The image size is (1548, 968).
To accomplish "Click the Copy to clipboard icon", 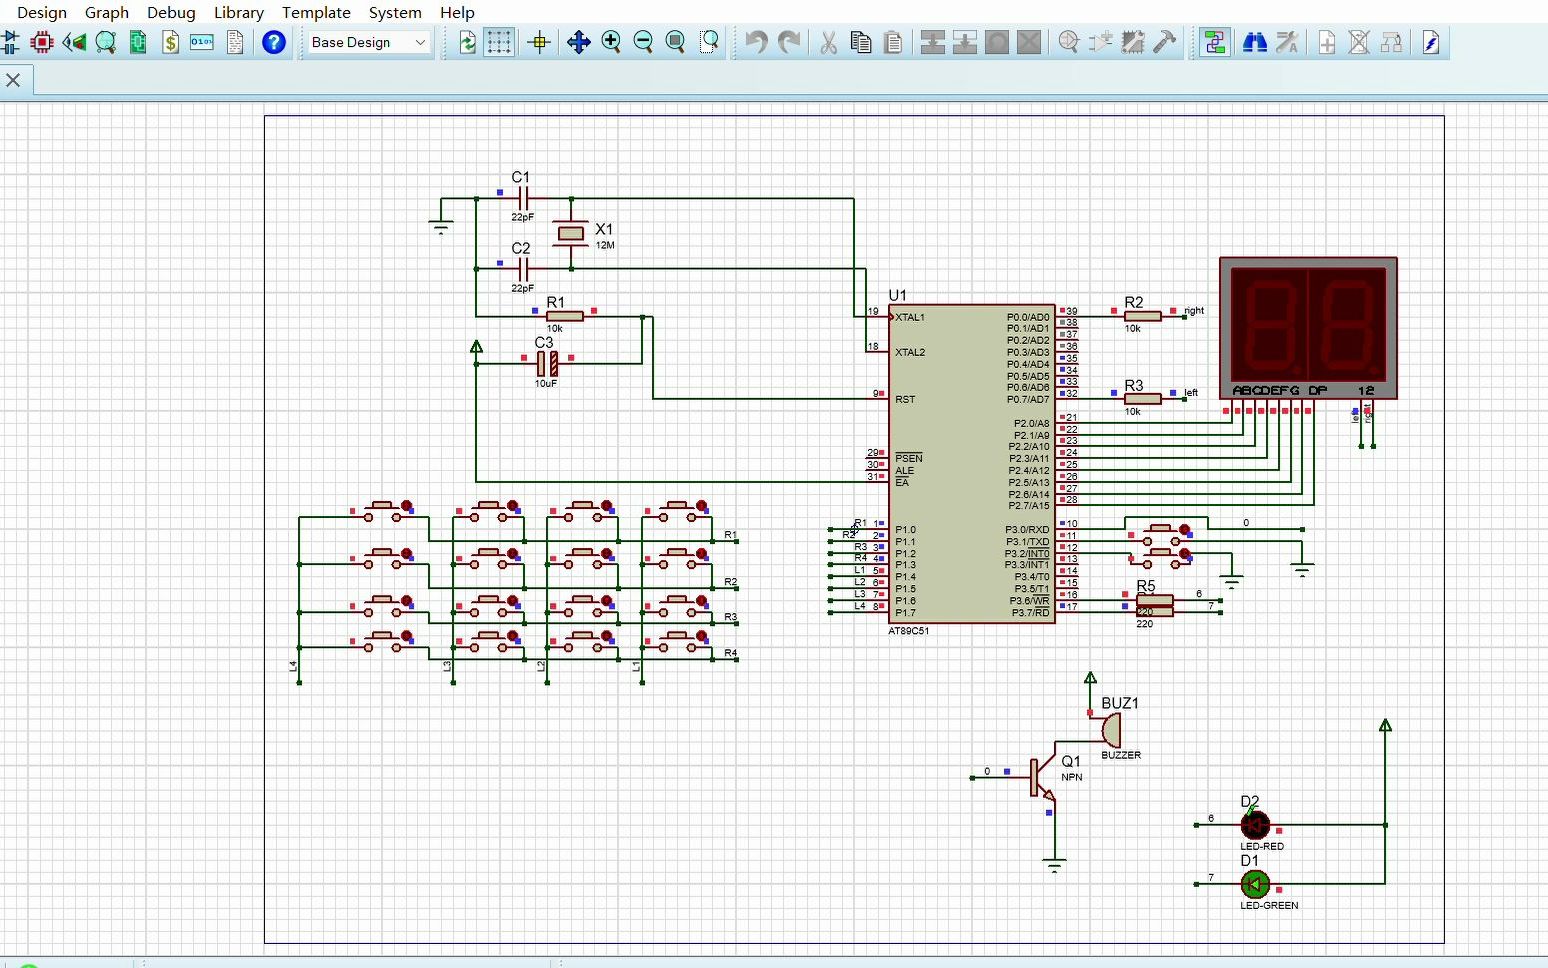I will (860, 42).
